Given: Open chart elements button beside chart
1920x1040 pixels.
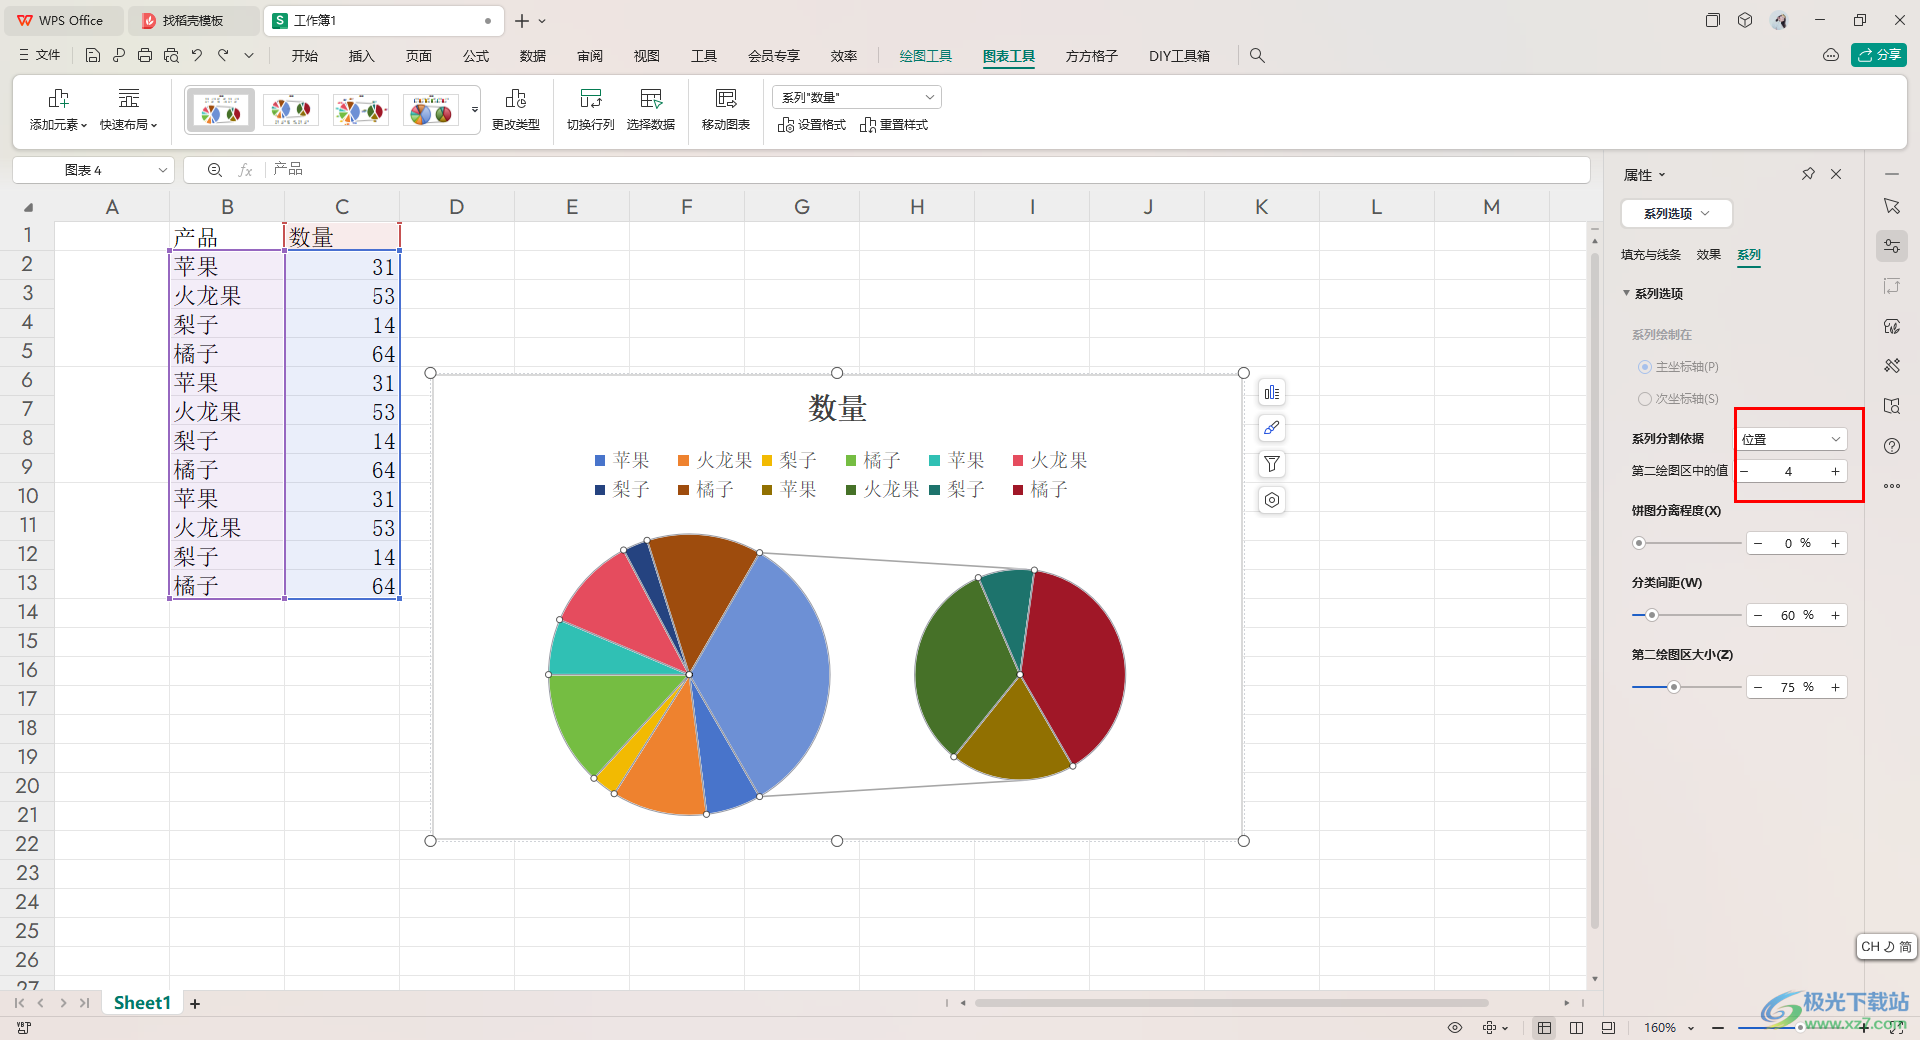Looking at the screenshot, I should click(1271, 392).
